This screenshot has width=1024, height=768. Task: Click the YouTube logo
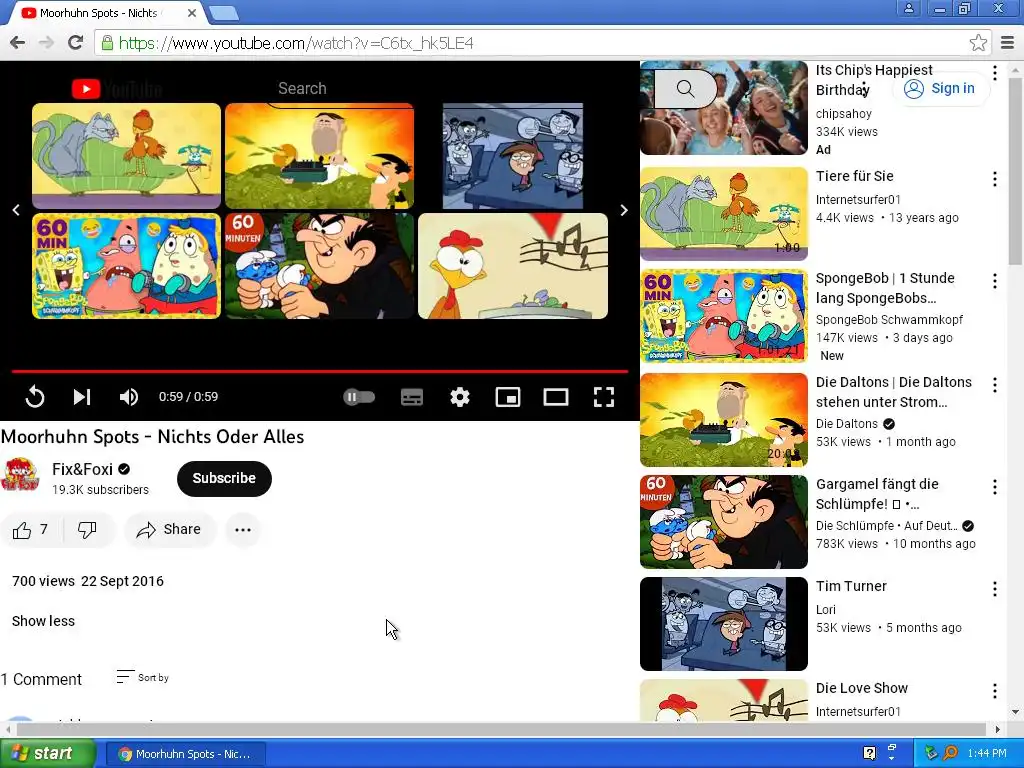pos(117,89)
